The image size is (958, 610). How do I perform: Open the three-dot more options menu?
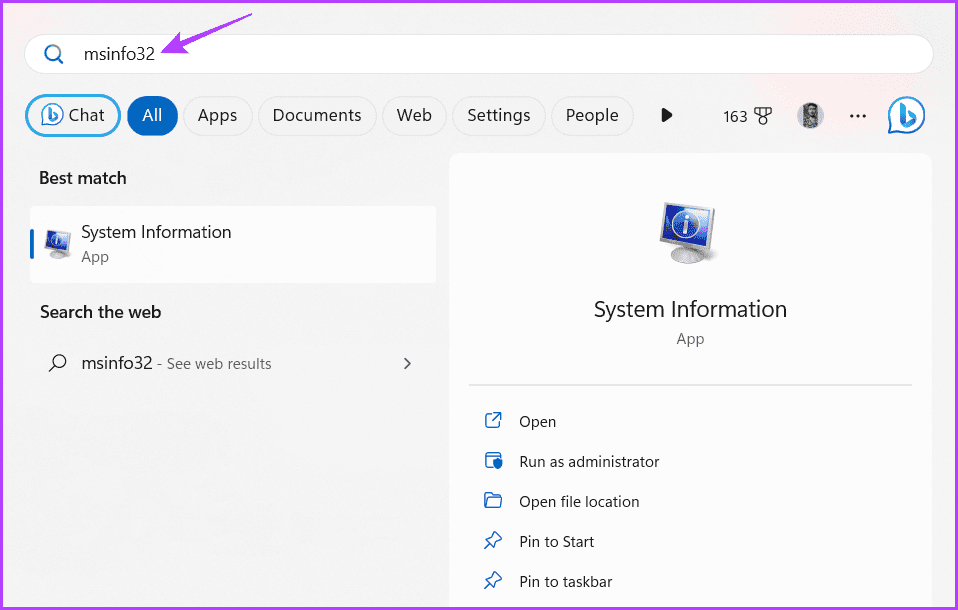pyautogui.click(x=858, y=116)
